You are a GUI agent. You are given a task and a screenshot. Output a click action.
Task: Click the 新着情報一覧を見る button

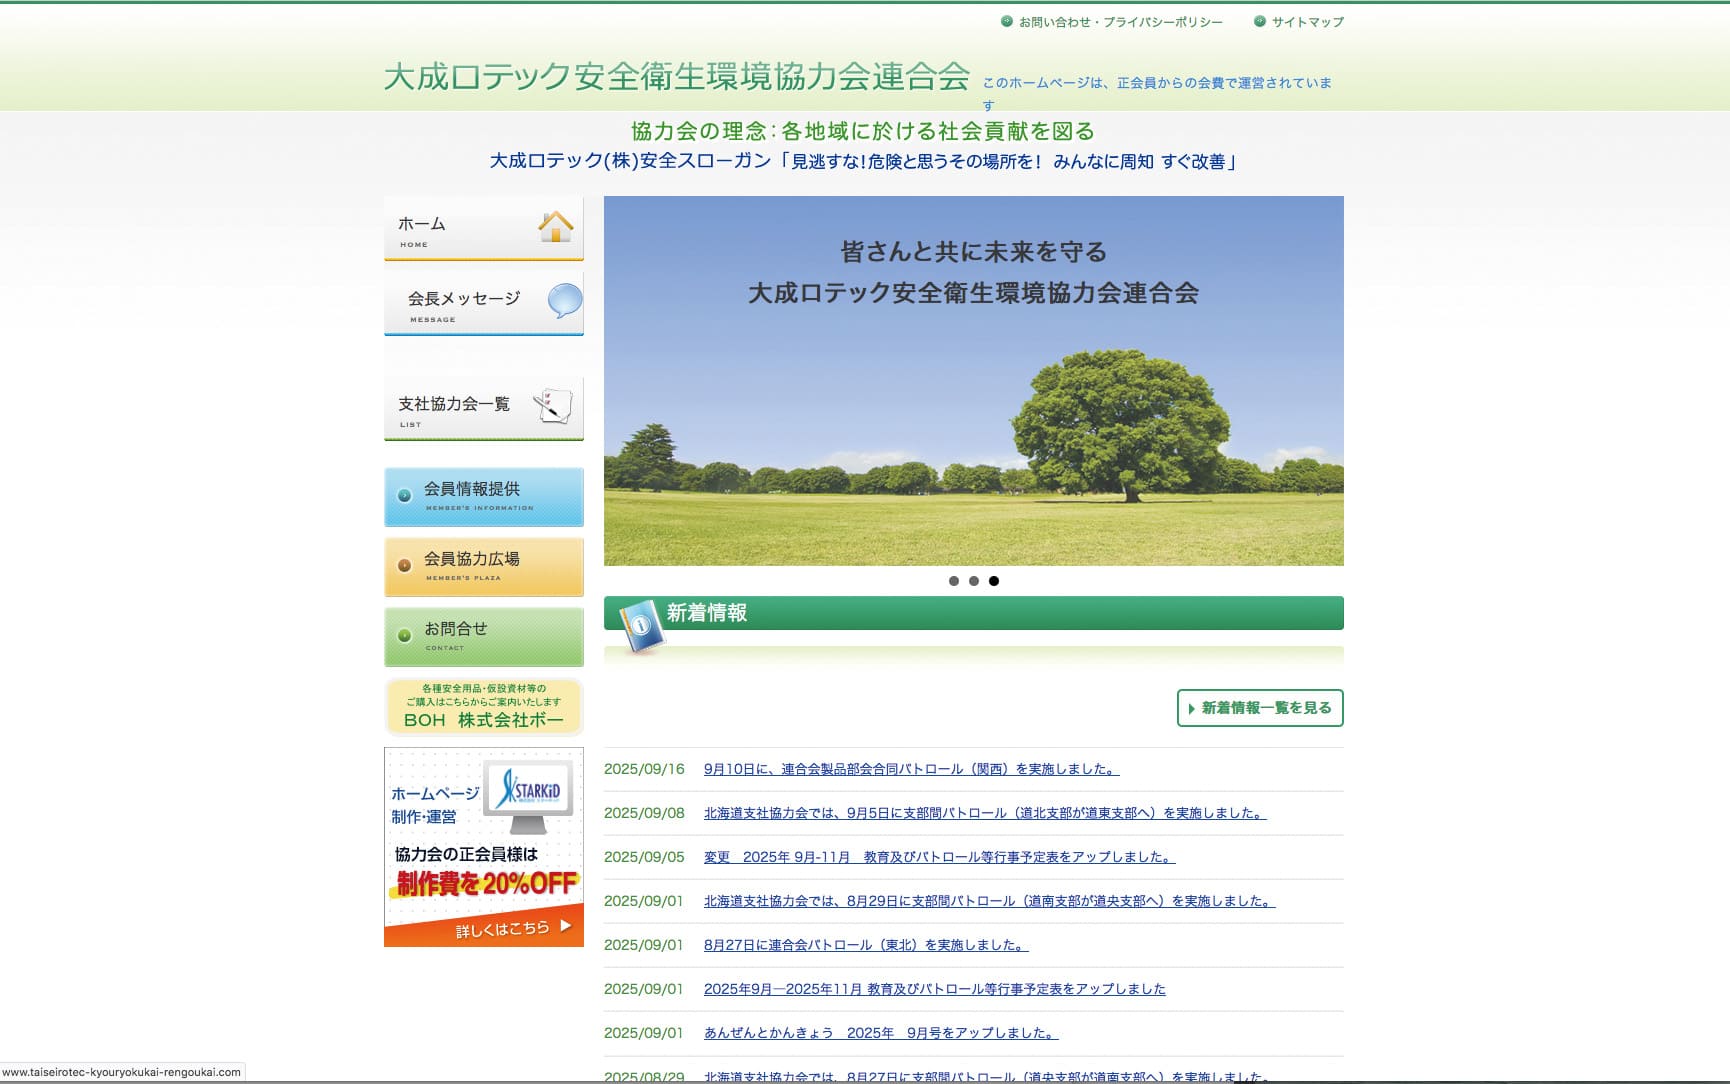(x=1260, y=708)
